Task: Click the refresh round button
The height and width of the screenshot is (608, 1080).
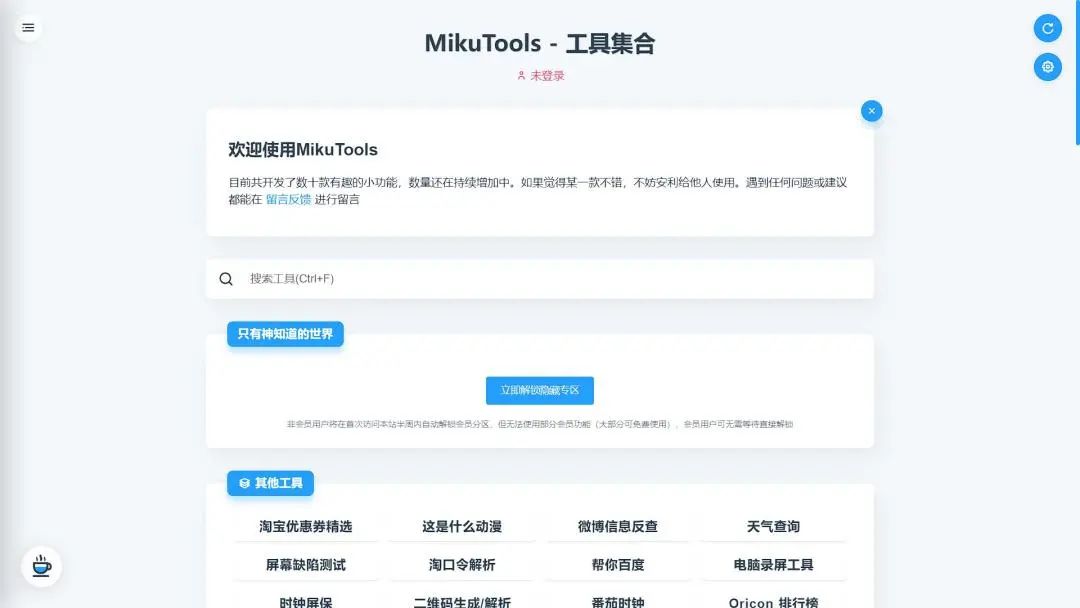Action: click(x=1048, y=28)
